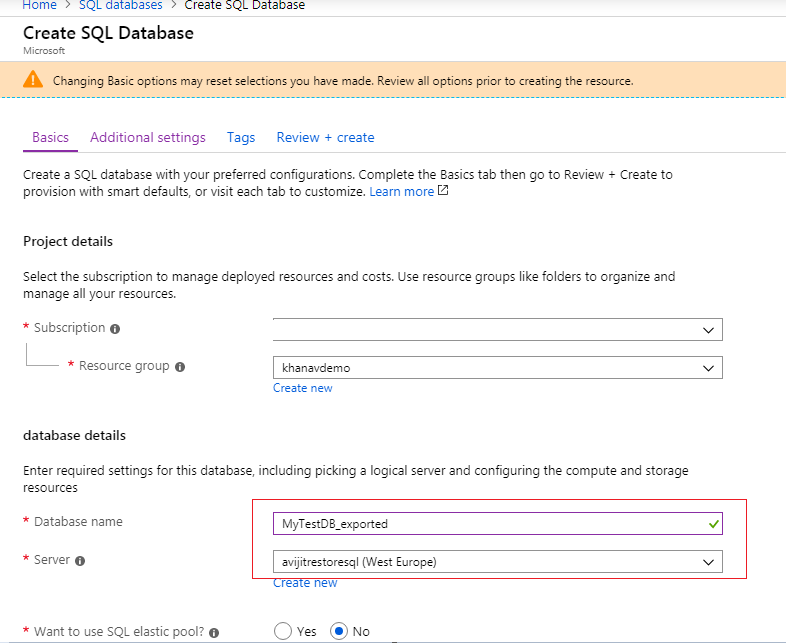The height and width of the screenshot is (643, 786).
Task: Go to the Review + create tab
Action: point(325,138)
